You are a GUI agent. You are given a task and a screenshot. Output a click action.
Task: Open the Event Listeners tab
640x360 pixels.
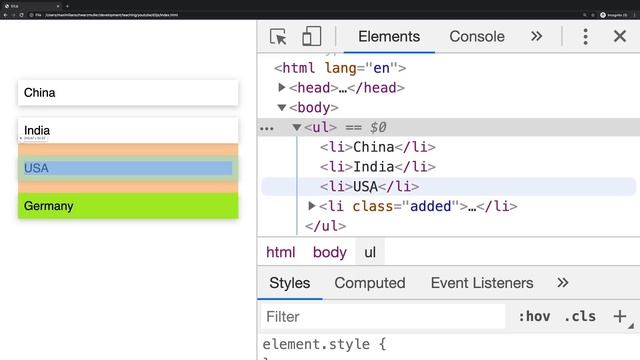click(x=482, y=283)
